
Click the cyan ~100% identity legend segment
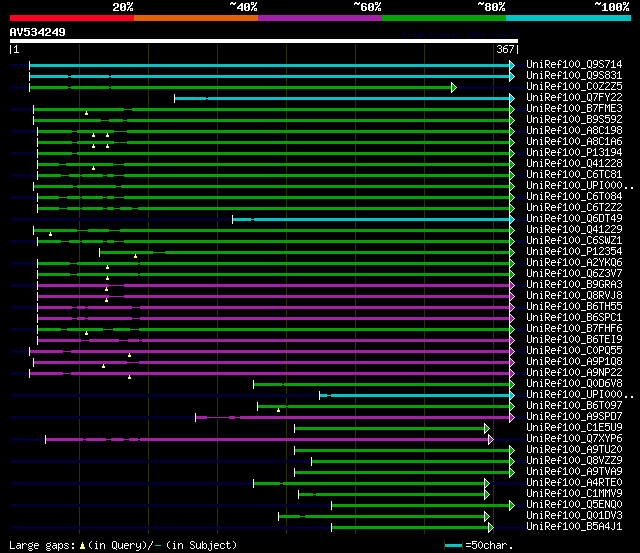pos(569,18)
